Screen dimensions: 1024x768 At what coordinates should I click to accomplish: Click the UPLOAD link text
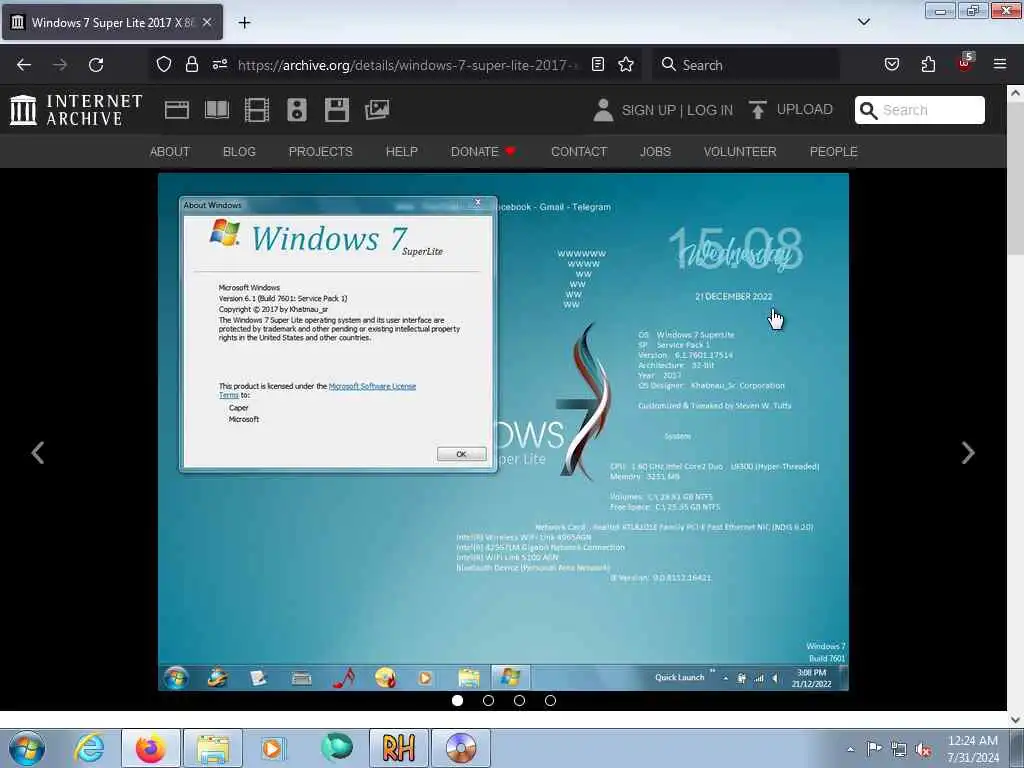click(x=805, y=109)
